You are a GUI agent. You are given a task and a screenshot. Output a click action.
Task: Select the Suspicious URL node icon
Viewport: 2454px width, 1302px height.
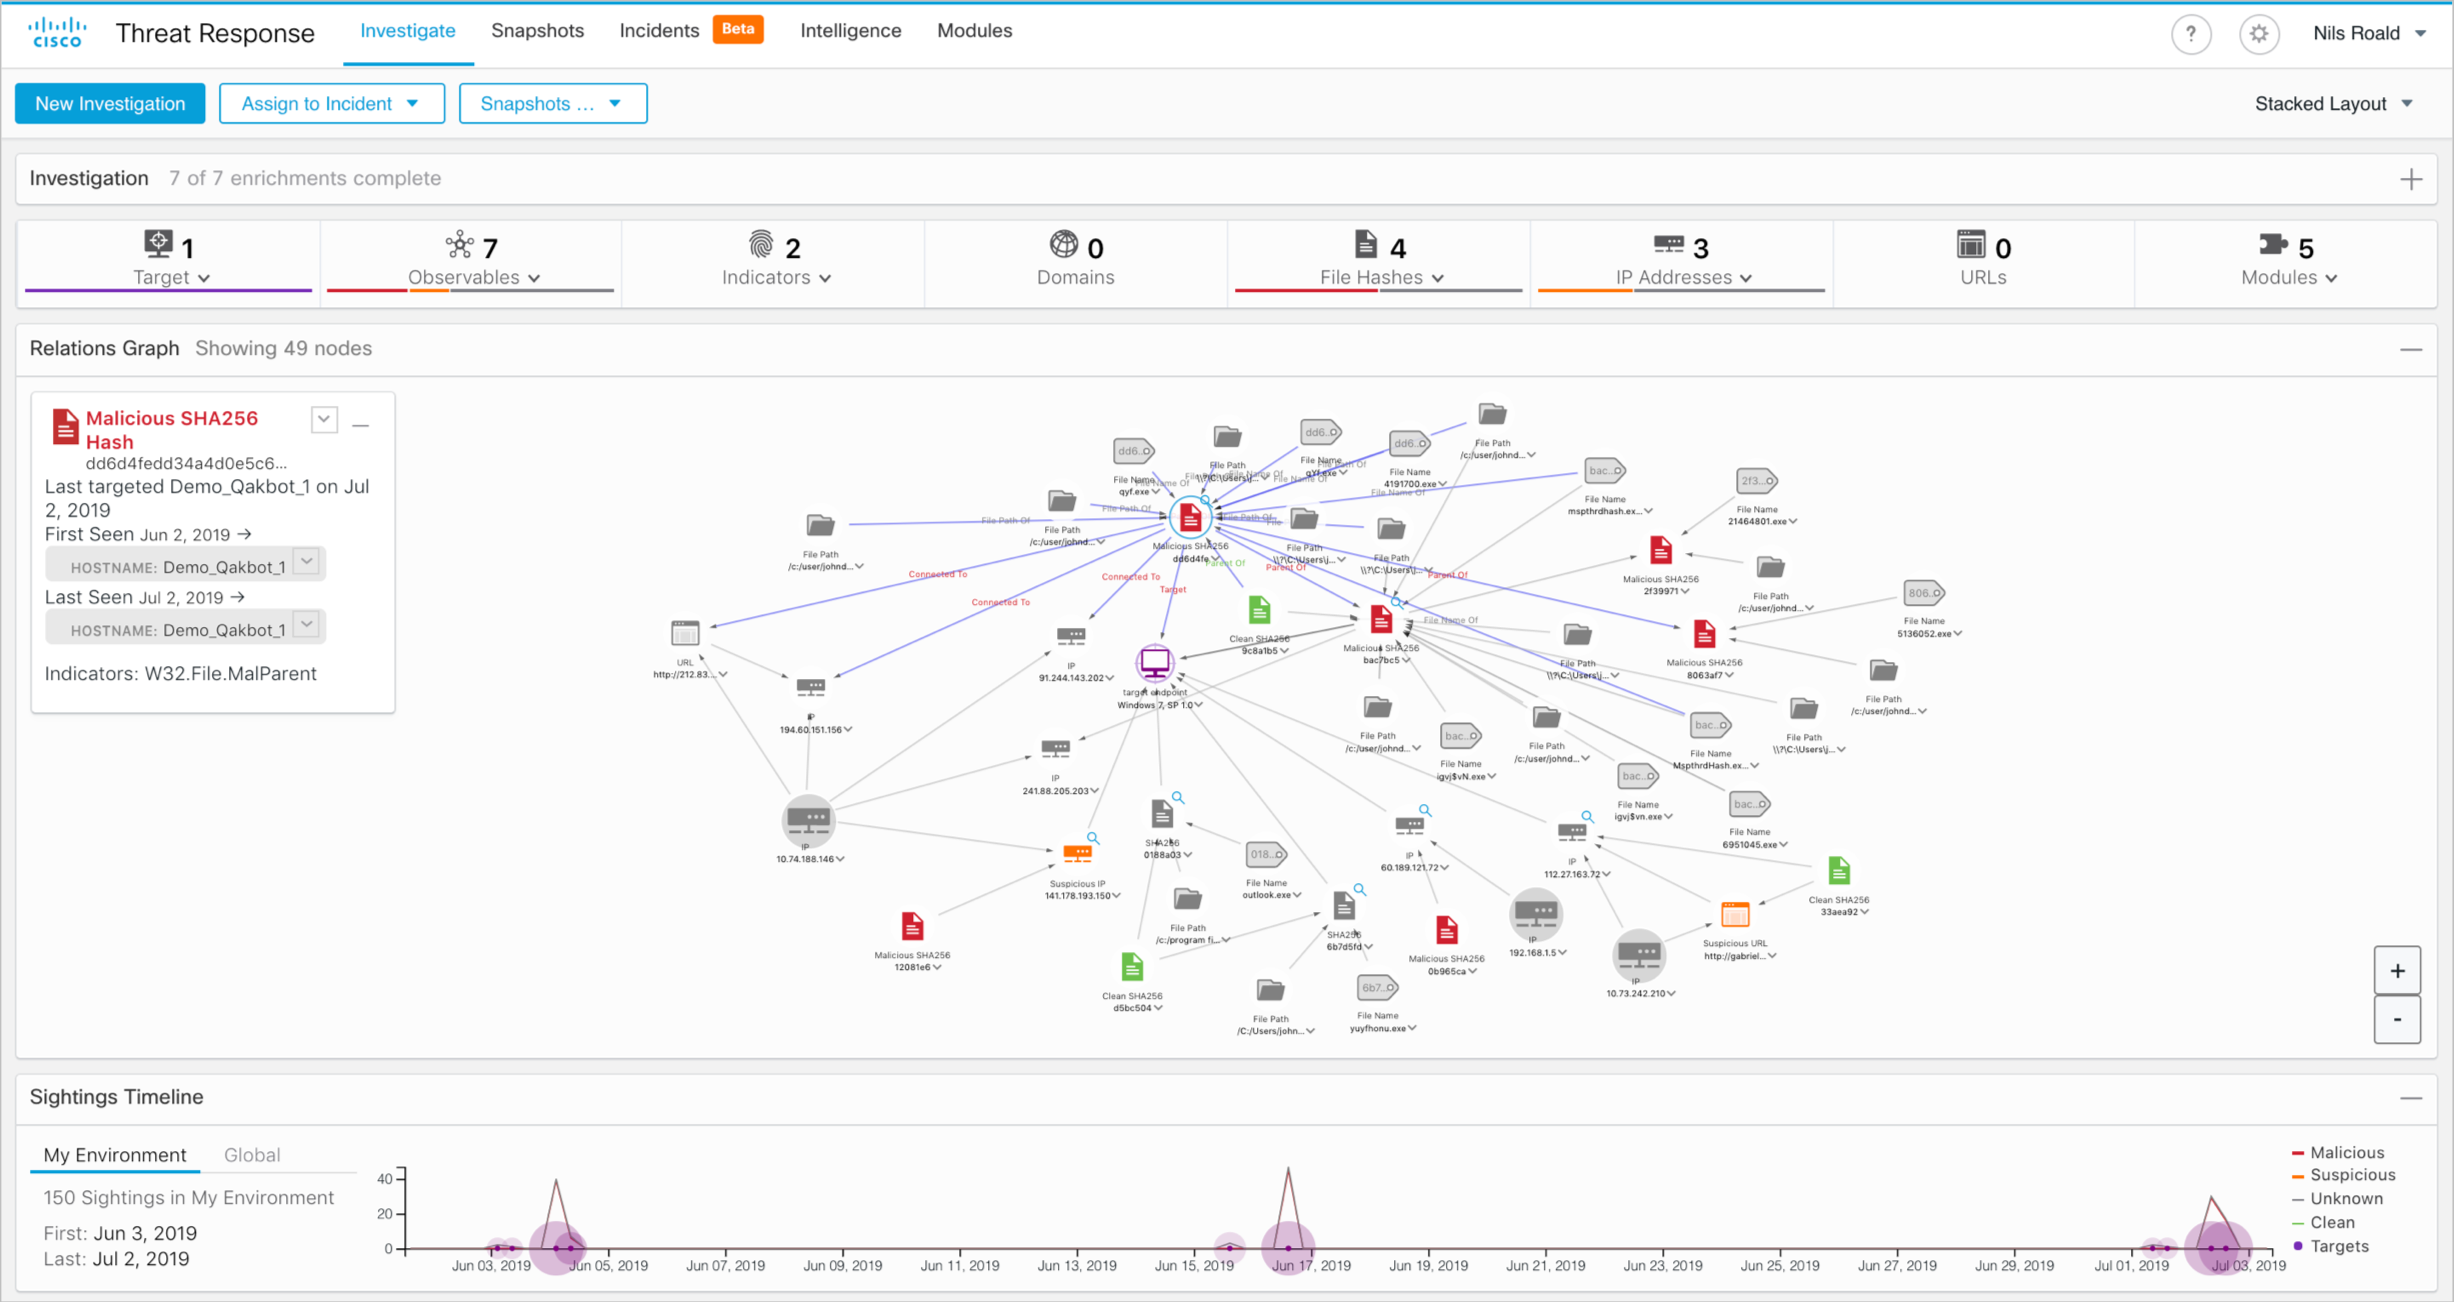click(1735, 914)
